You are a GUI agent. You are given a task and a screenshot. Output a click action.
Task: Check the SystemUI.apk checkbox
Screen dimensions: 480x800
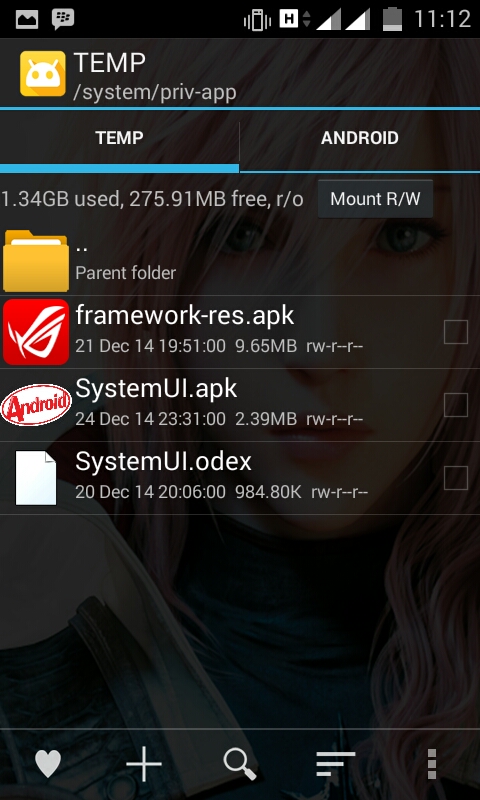pos(456,405)
